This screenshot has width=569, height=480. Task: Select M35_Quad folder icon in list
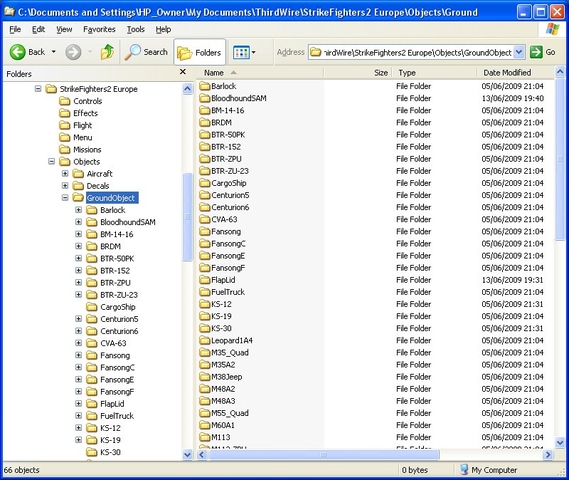205,352
